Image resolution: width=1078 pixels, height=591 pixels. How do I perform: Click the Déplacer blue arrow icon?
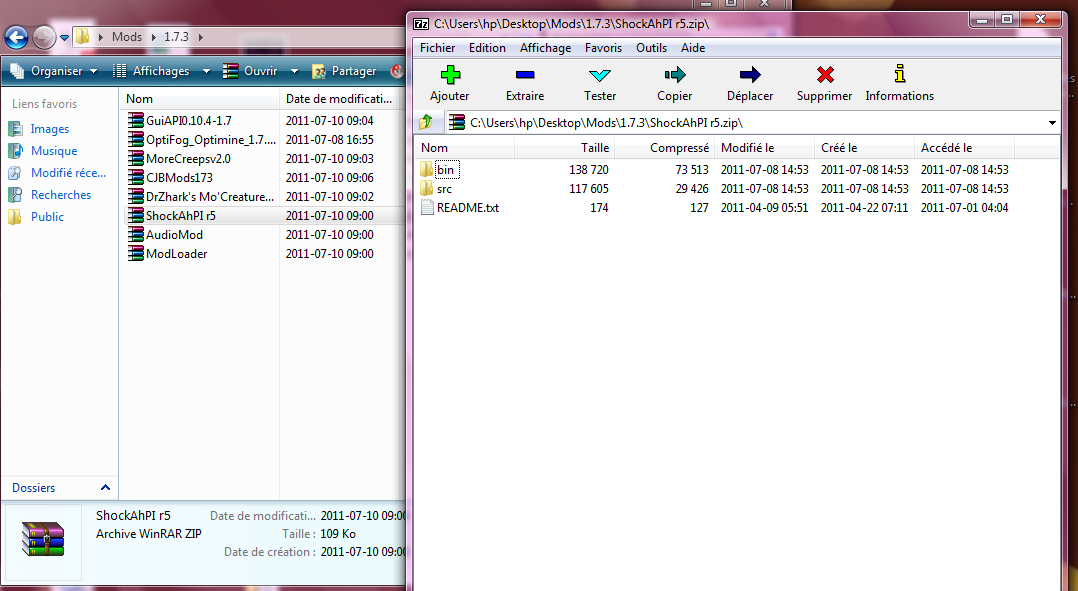click(750, 74)
